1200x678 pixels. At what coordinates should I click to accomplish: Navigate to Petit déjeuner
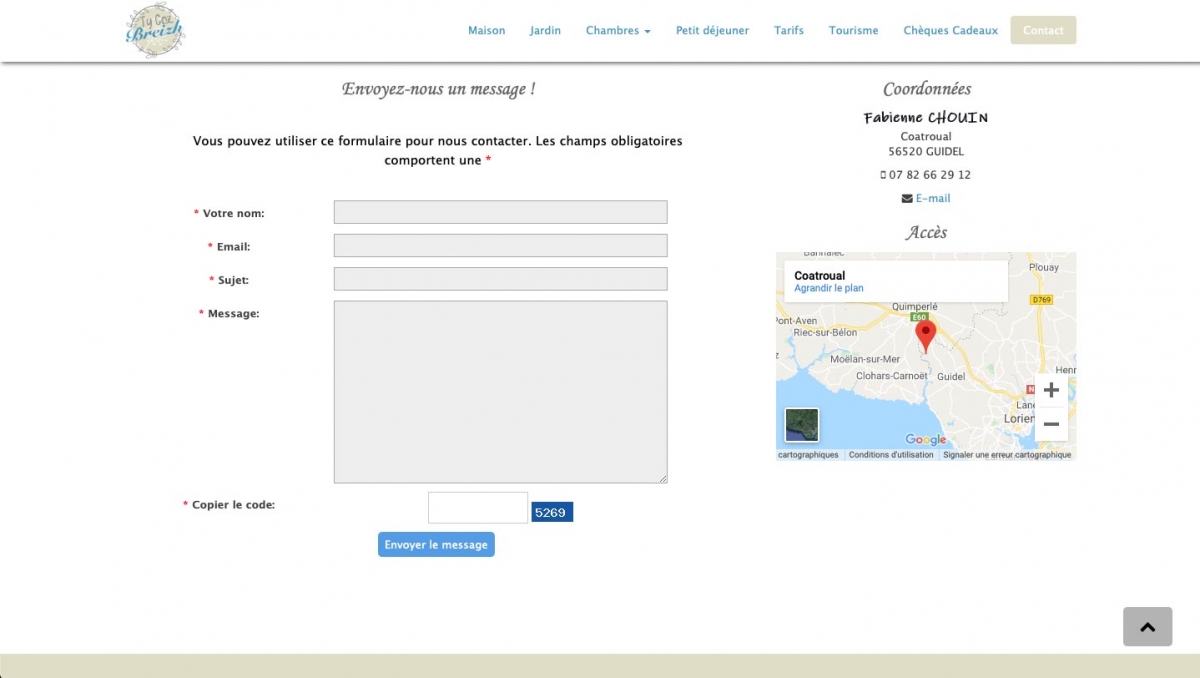712,30
